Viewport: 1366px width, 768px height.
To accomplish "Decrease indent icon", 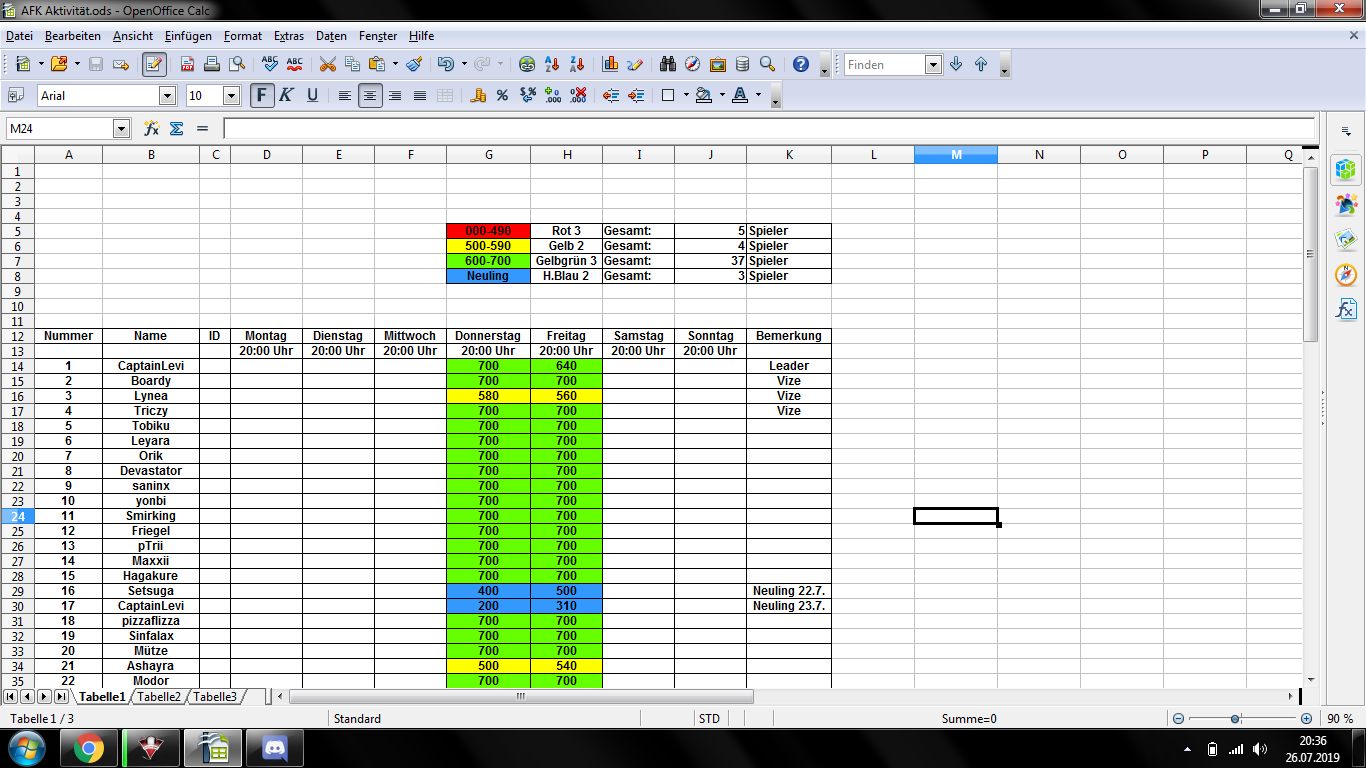I will [611, 95].
